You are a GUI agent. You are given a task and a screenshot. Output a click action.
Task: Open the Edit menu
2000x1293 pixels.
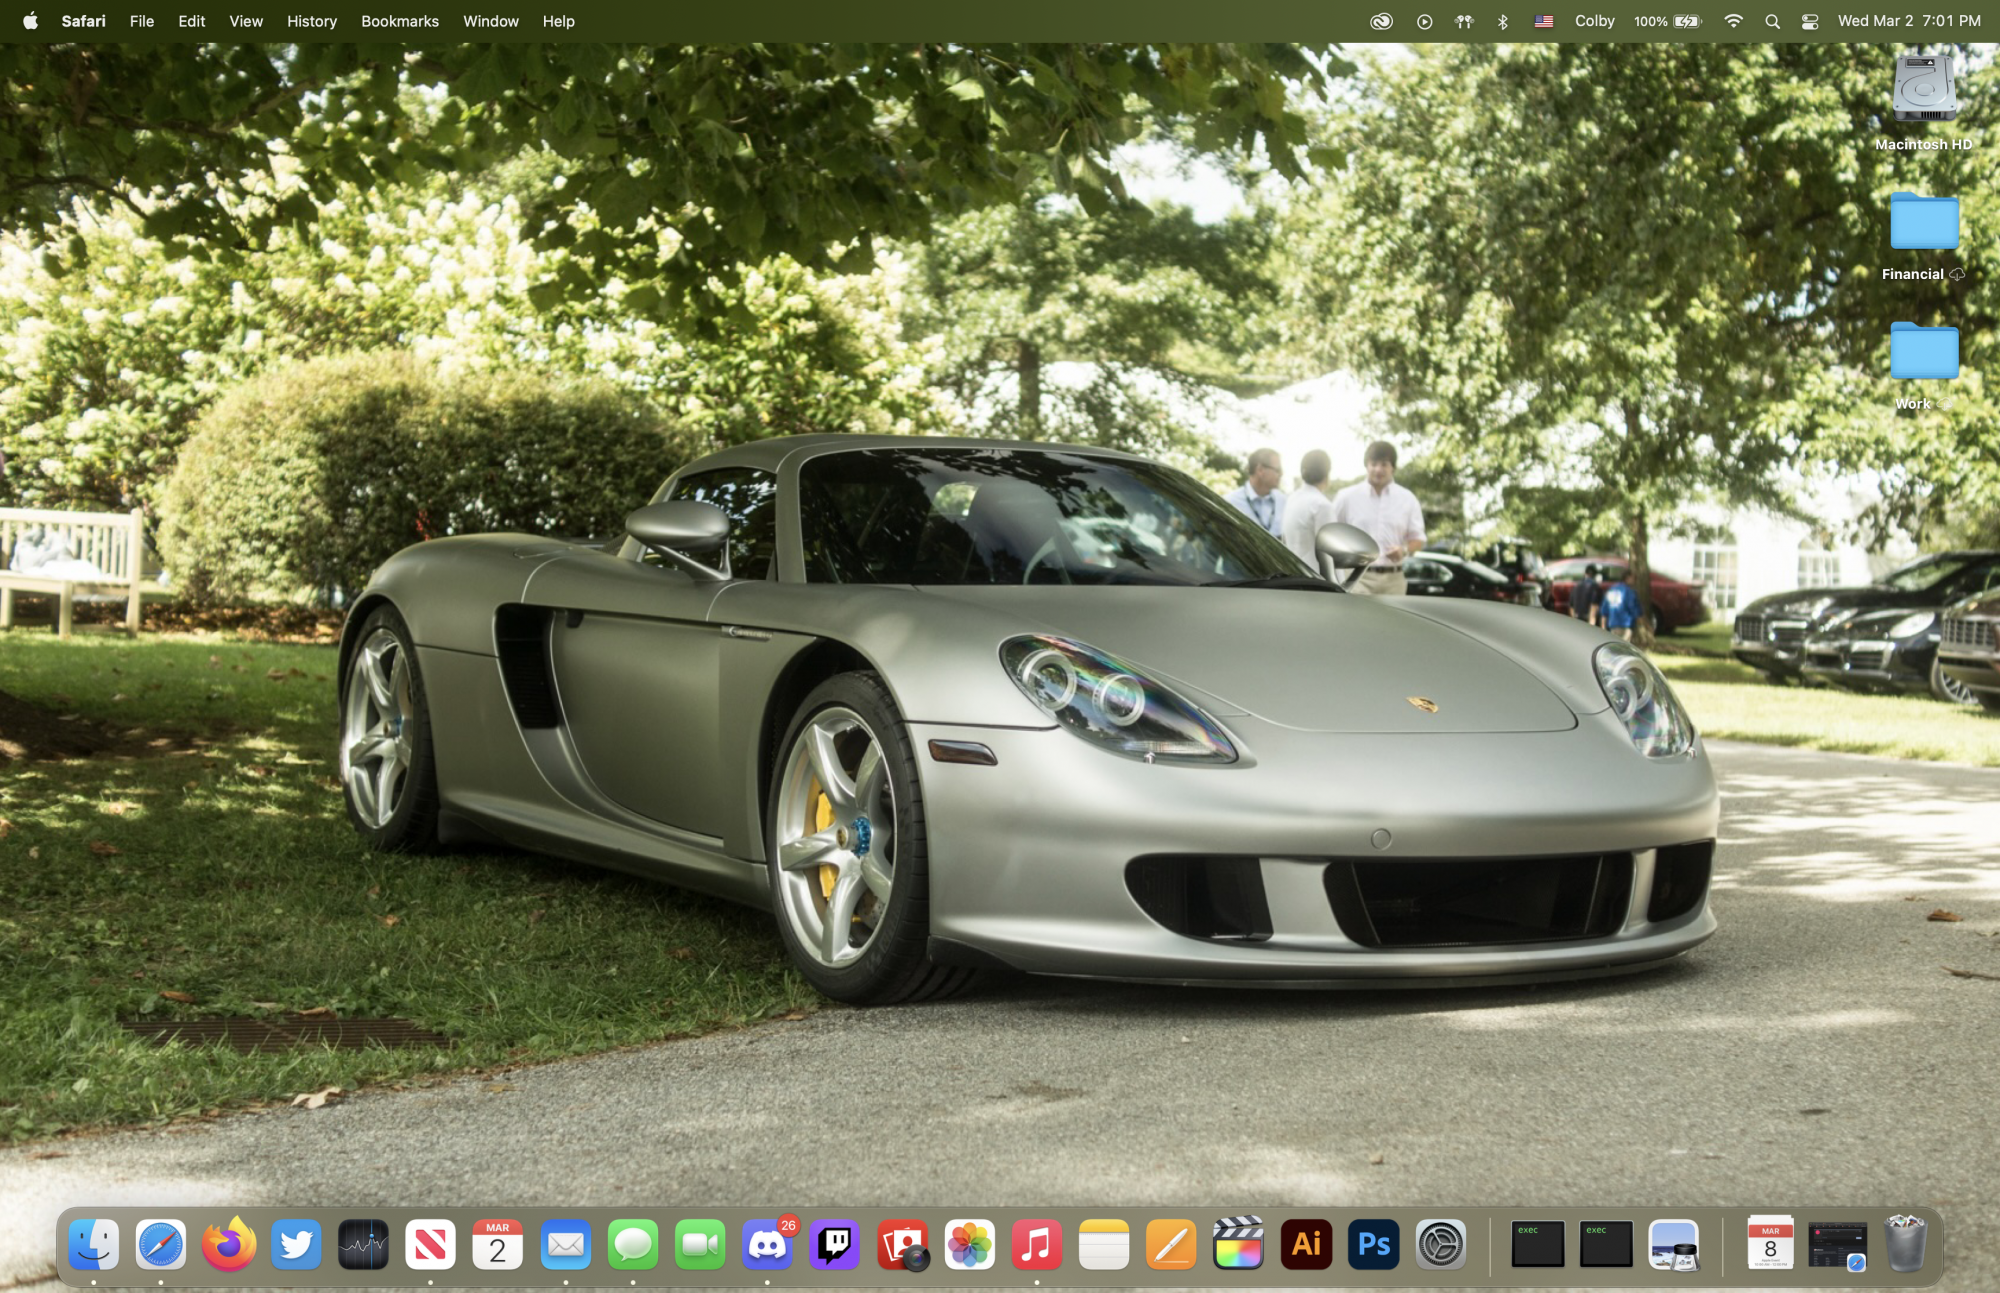pyautogui.click(x=192, y=21)
